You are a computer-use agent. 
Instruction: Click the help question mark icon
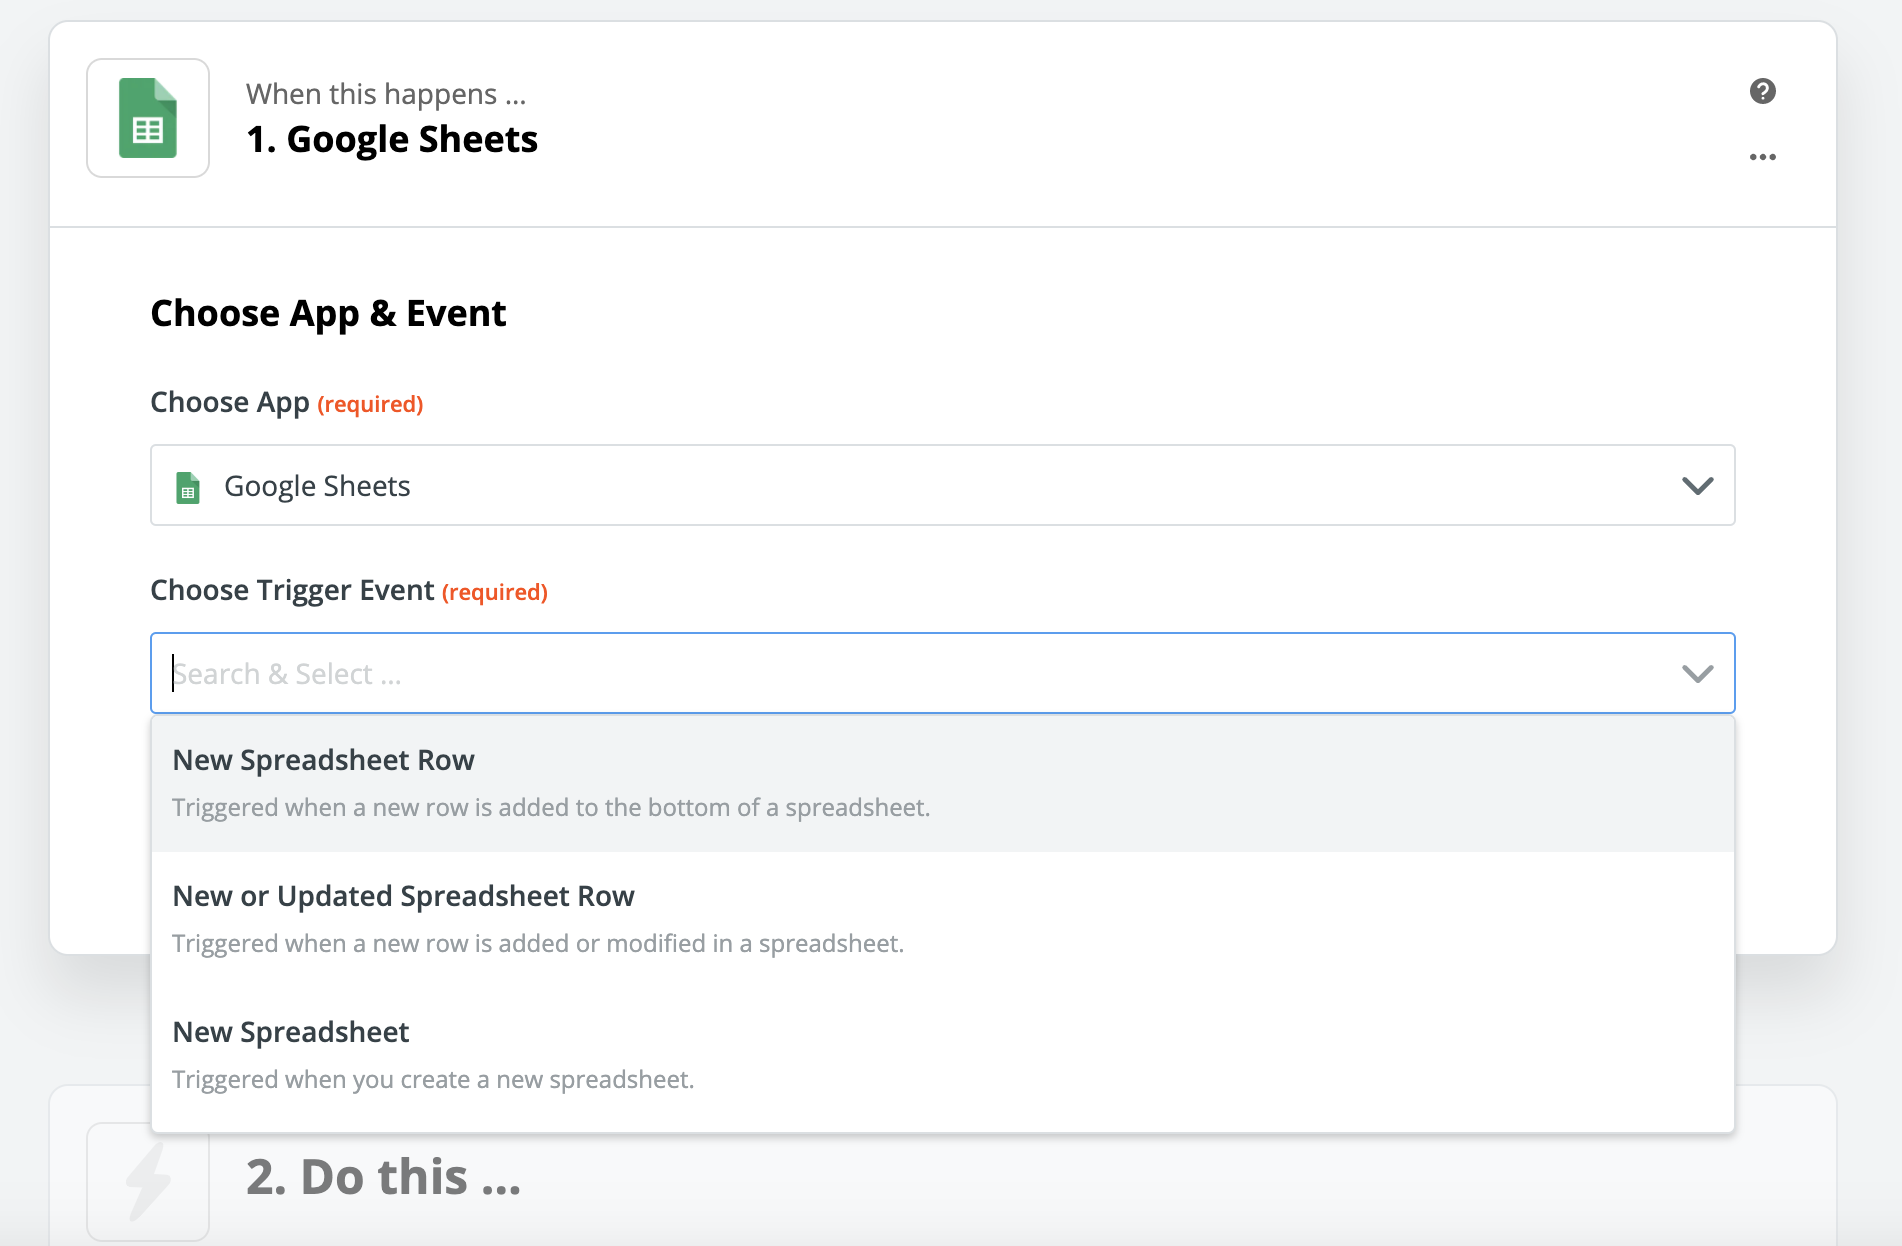point(1762,91)
